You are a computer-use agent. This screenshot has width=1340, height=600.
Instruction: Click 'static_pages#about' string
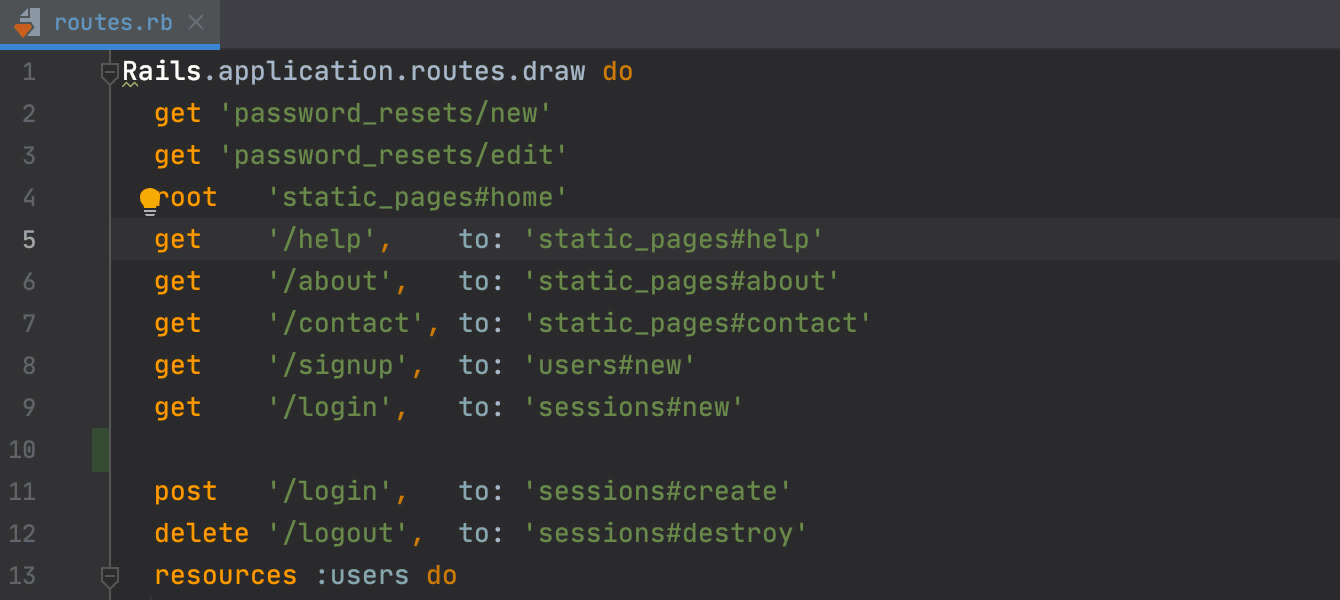[682, 282]
